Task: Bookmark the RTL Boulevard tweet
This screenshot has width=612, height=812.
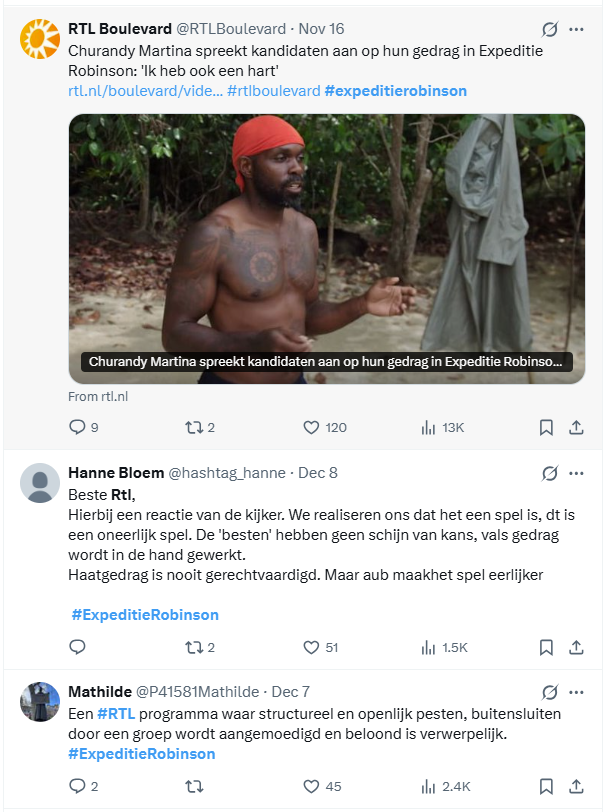Action: point(546,426)
